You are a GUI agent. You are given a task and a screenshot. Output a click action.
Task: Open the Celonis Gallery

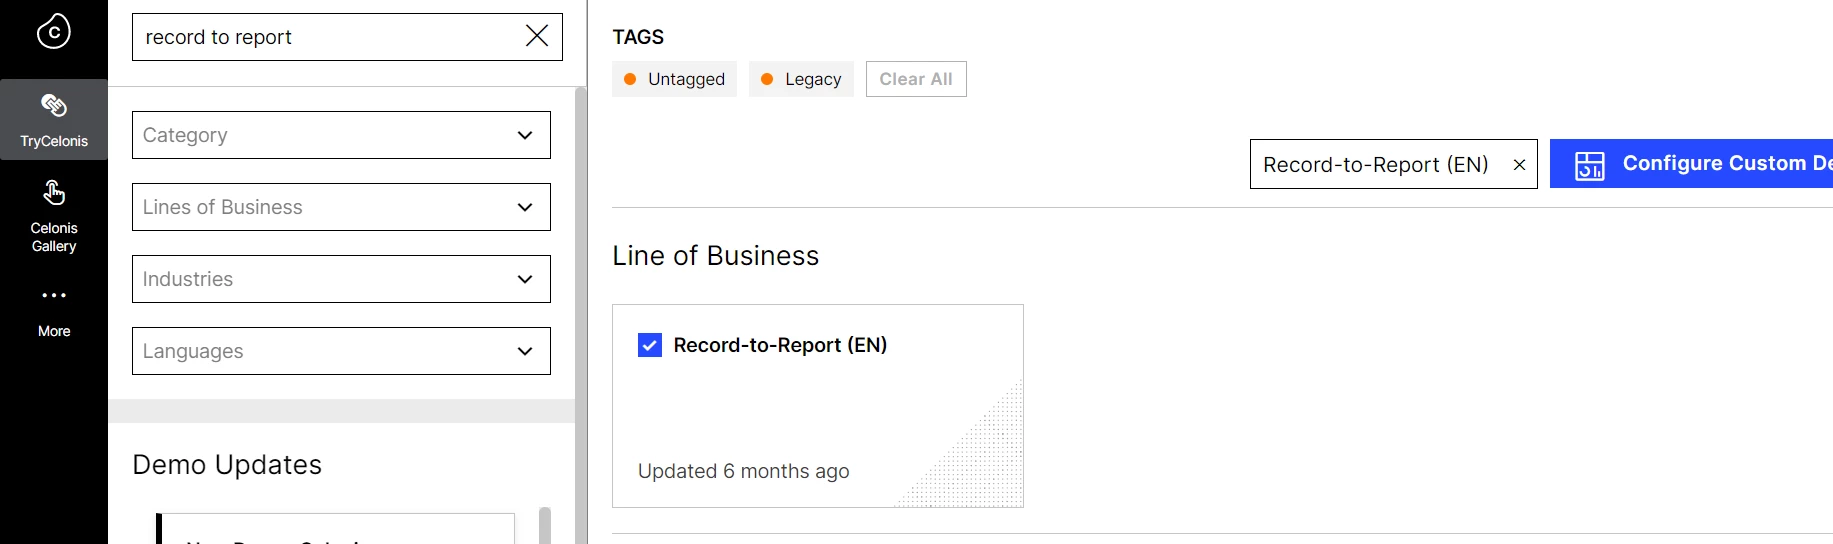click(x=54, y=216)
